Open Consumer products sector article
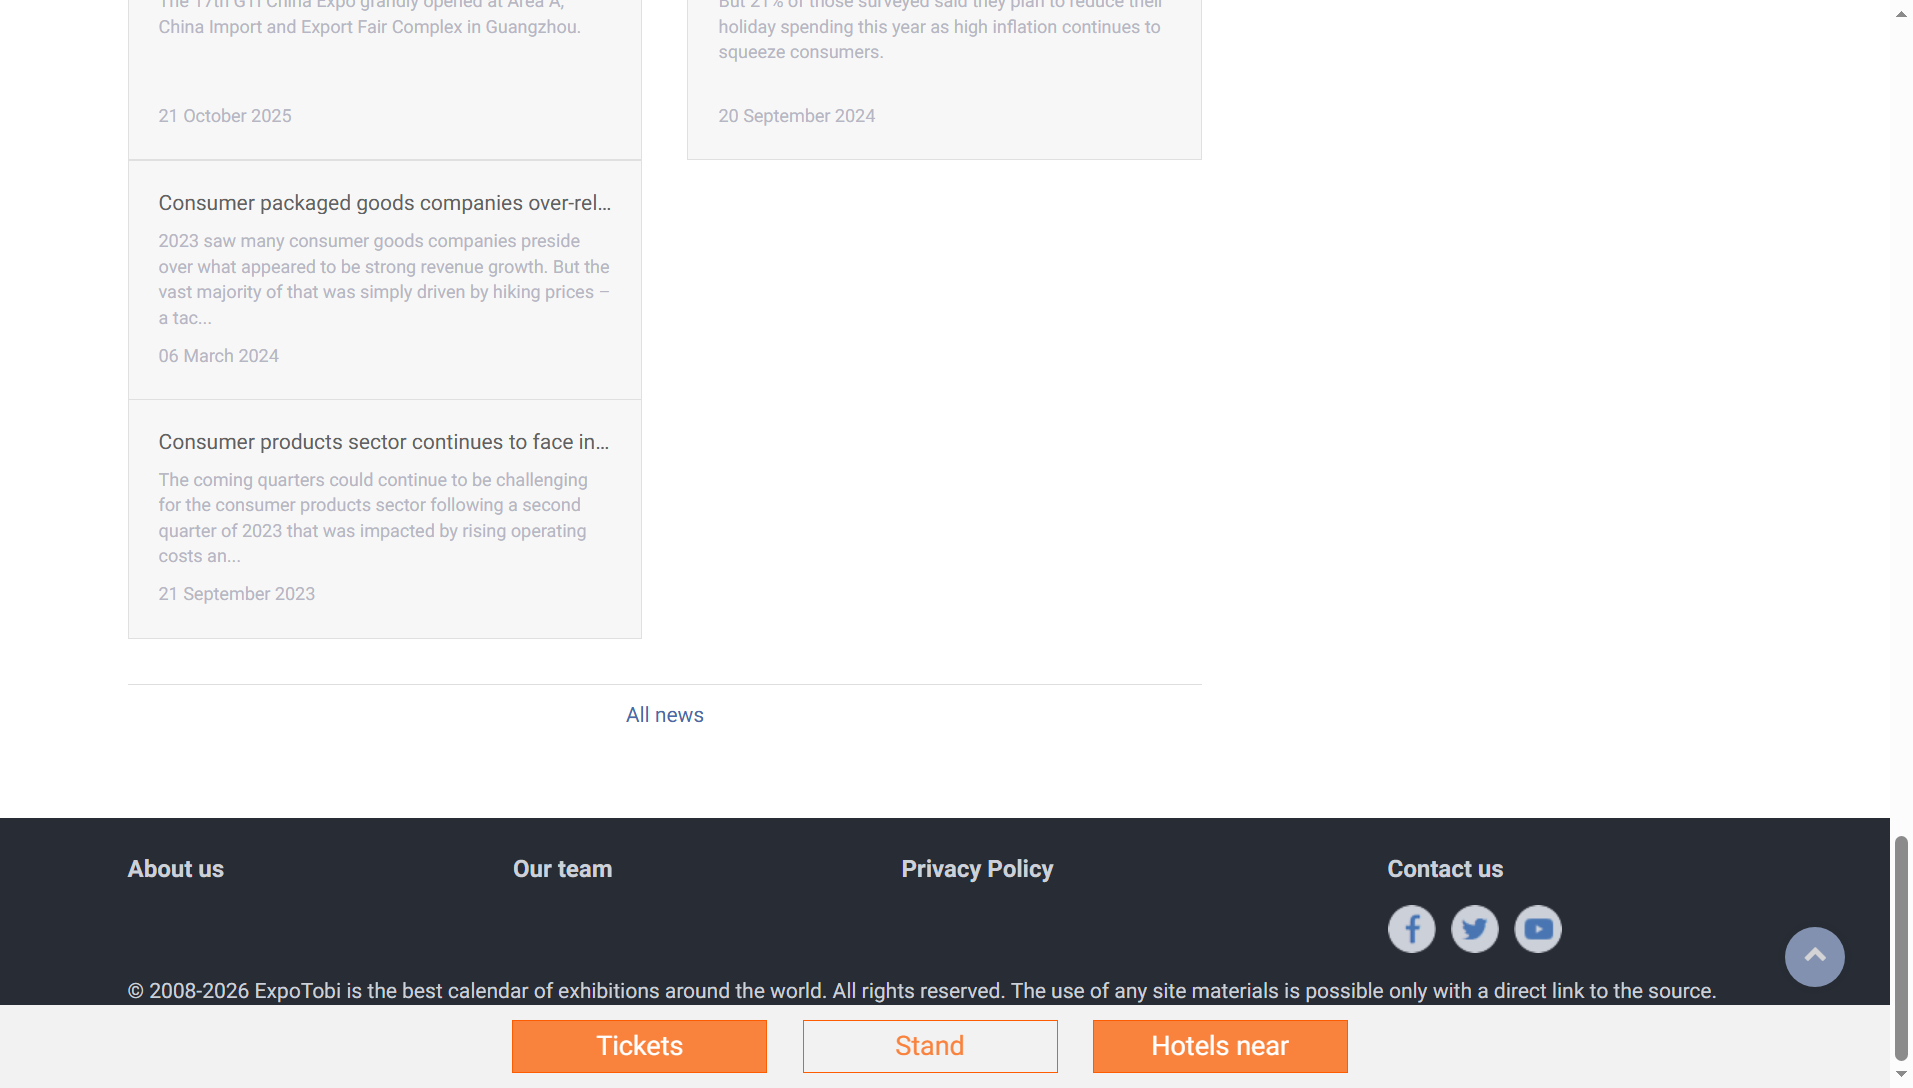This screenshot has width=1913, height=1088. point(383,442)
